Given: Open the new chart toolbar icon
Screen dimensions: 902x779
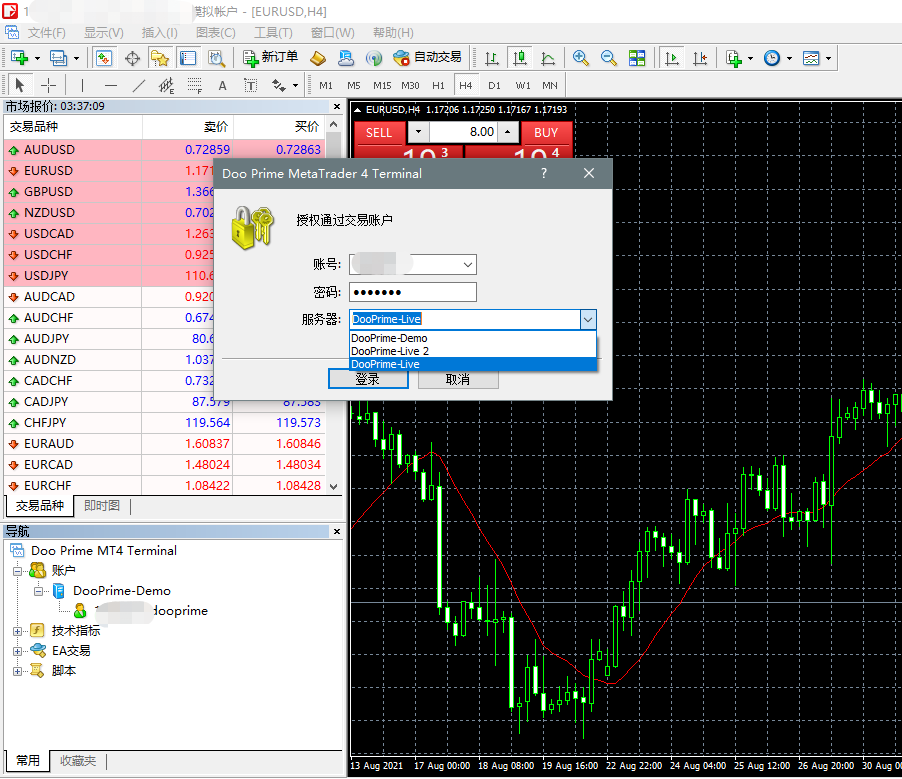Looking at the screenshot, I should 20,58.
